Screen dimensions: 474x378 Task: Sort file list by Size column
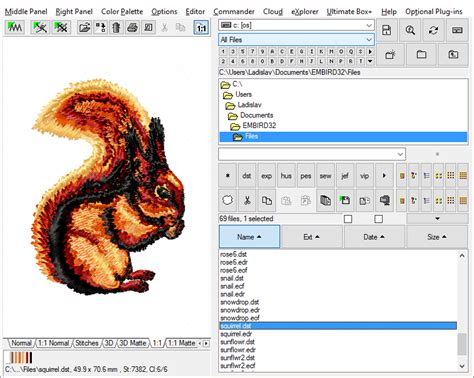(437, 237)
